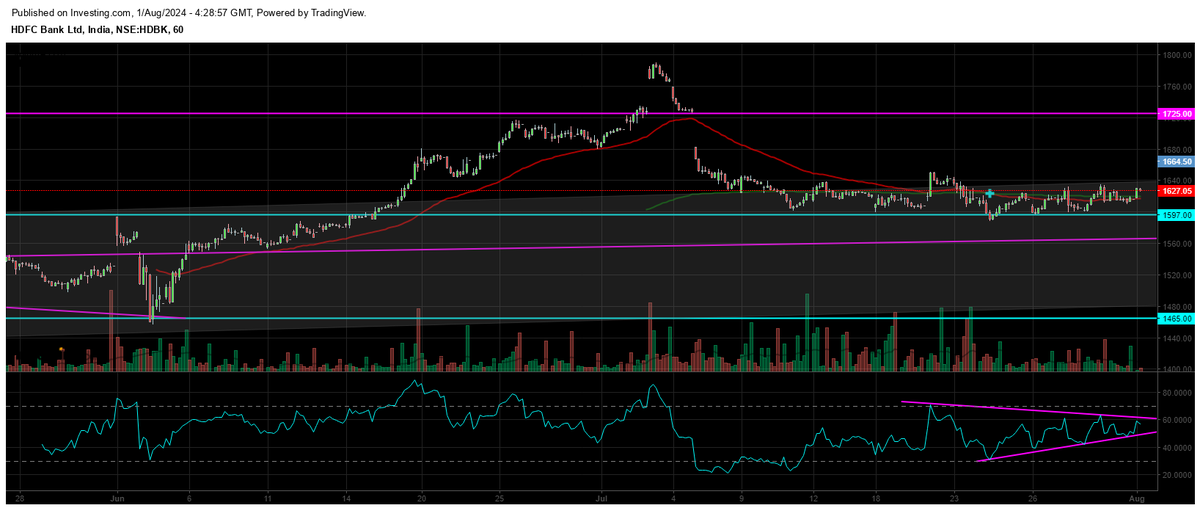
Task: Select the ascending magenta trendline on the oscillator
Action: click(x=1066, y=446)
